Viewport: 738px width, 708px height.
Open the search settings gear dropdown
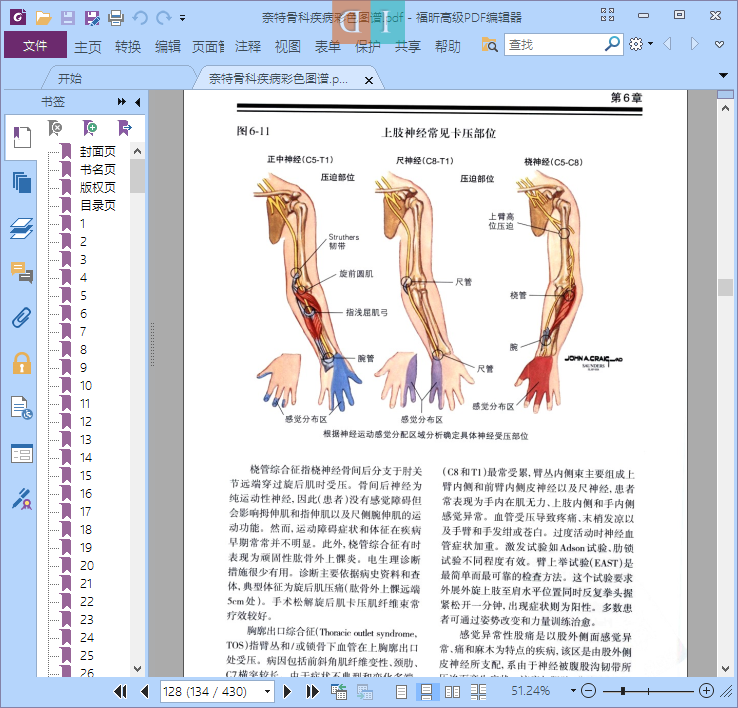[x=641, y=44]
